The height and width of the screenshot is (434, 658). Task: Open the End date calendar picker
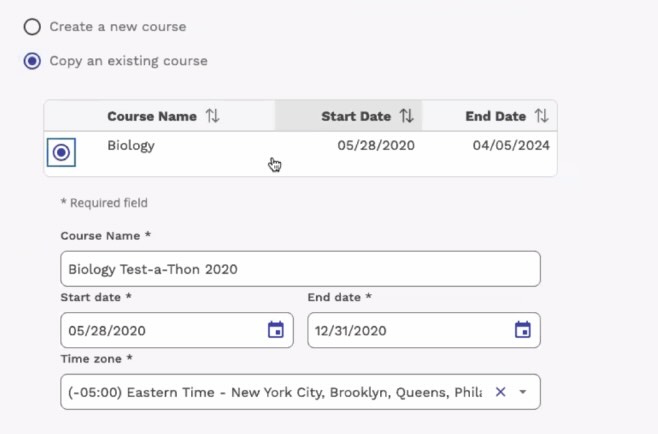[522, 330]
